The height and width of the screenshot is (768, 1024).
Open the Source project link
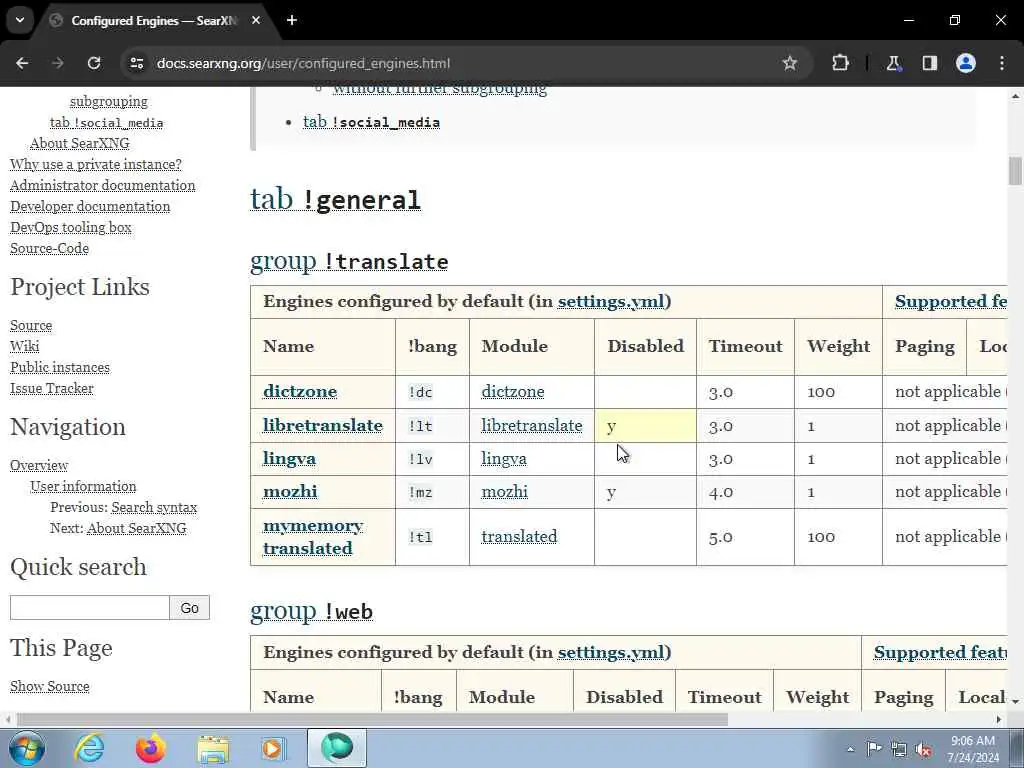click(31, 325)
